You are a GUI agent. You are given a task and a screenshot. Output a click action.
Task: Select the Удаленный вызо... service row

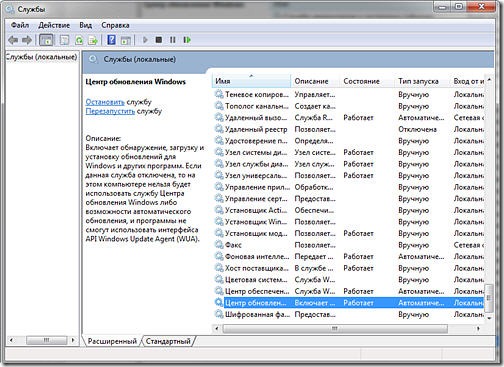[349, 118]
